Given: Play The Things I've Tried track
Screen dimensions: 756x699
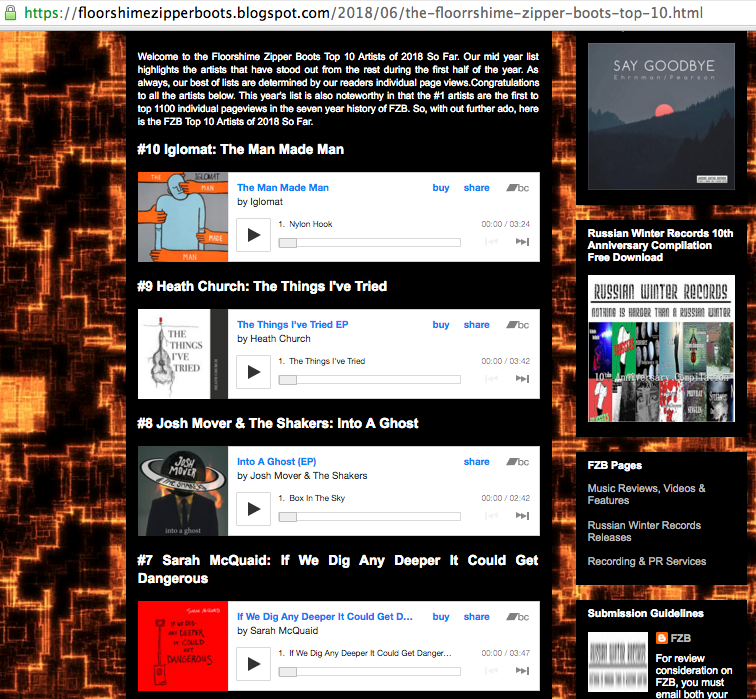Looking at the screenshot, I should tap(253, 372).
